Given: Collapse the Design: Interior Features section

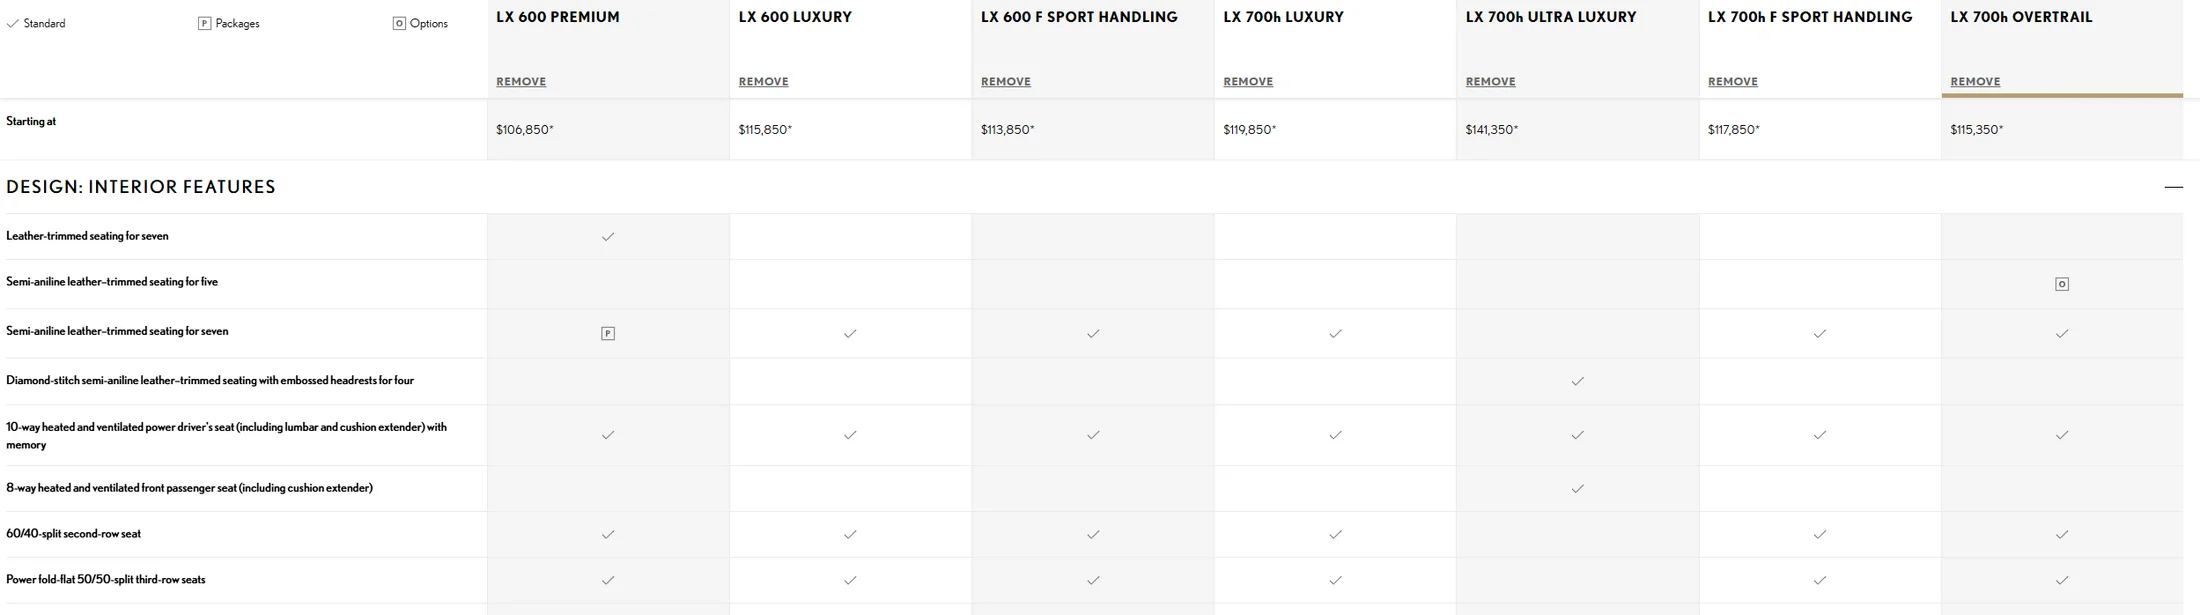Looking at the screenshot, I should pos(2173,187).
